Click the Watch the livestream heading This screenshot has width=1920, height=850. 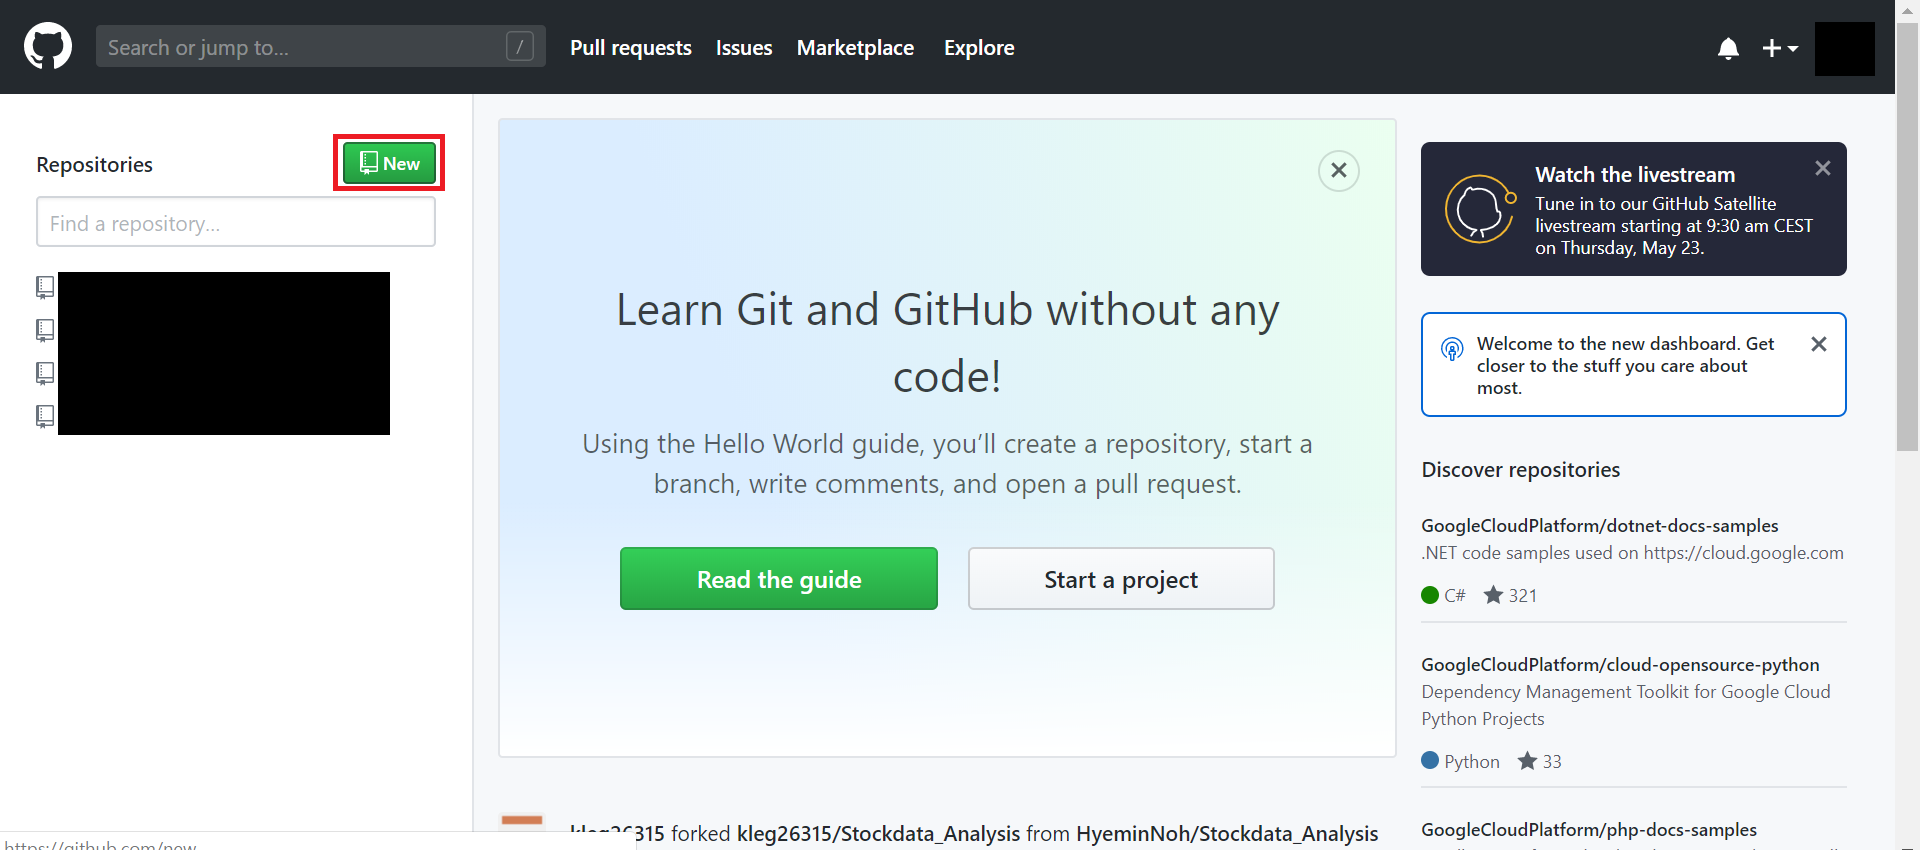1635,174
